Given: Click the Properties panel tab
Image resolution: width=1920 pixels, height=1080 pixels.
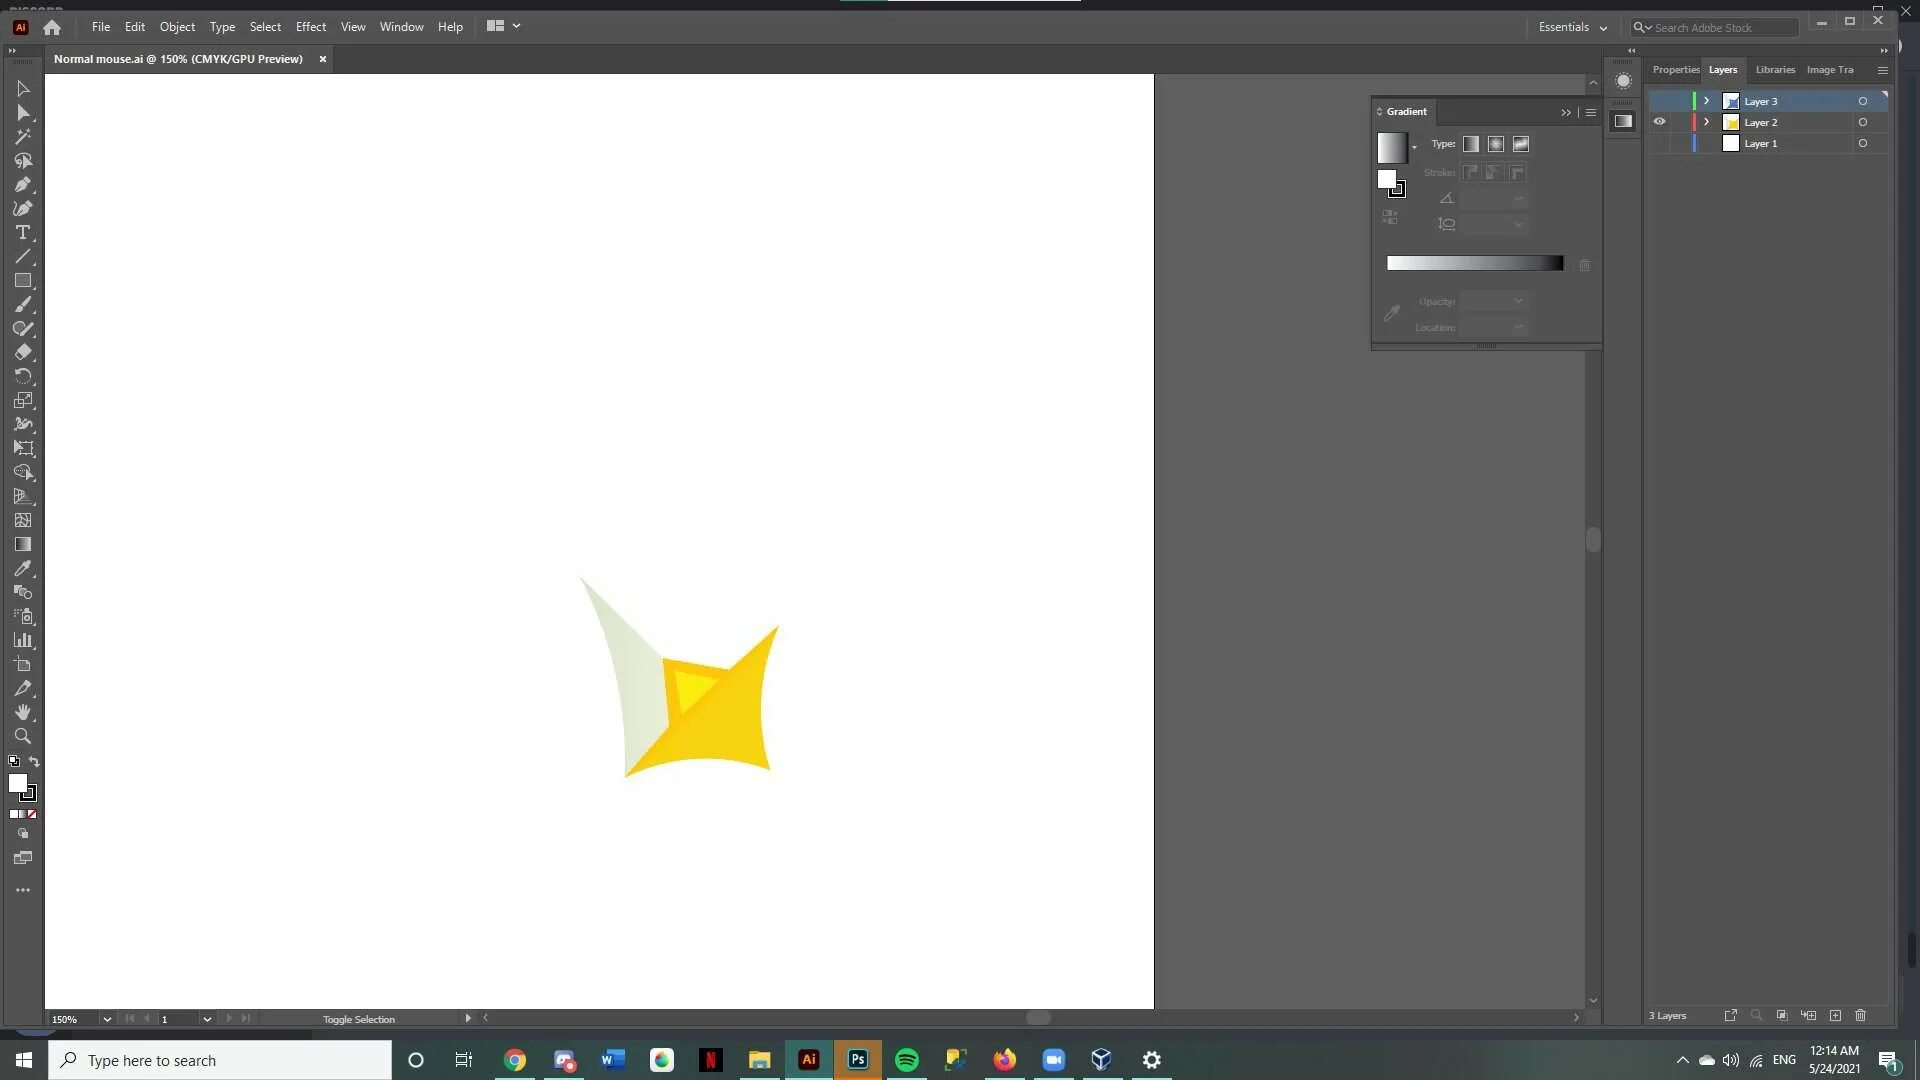Looking at the screenshot, I should click(x=1675, y=70).
